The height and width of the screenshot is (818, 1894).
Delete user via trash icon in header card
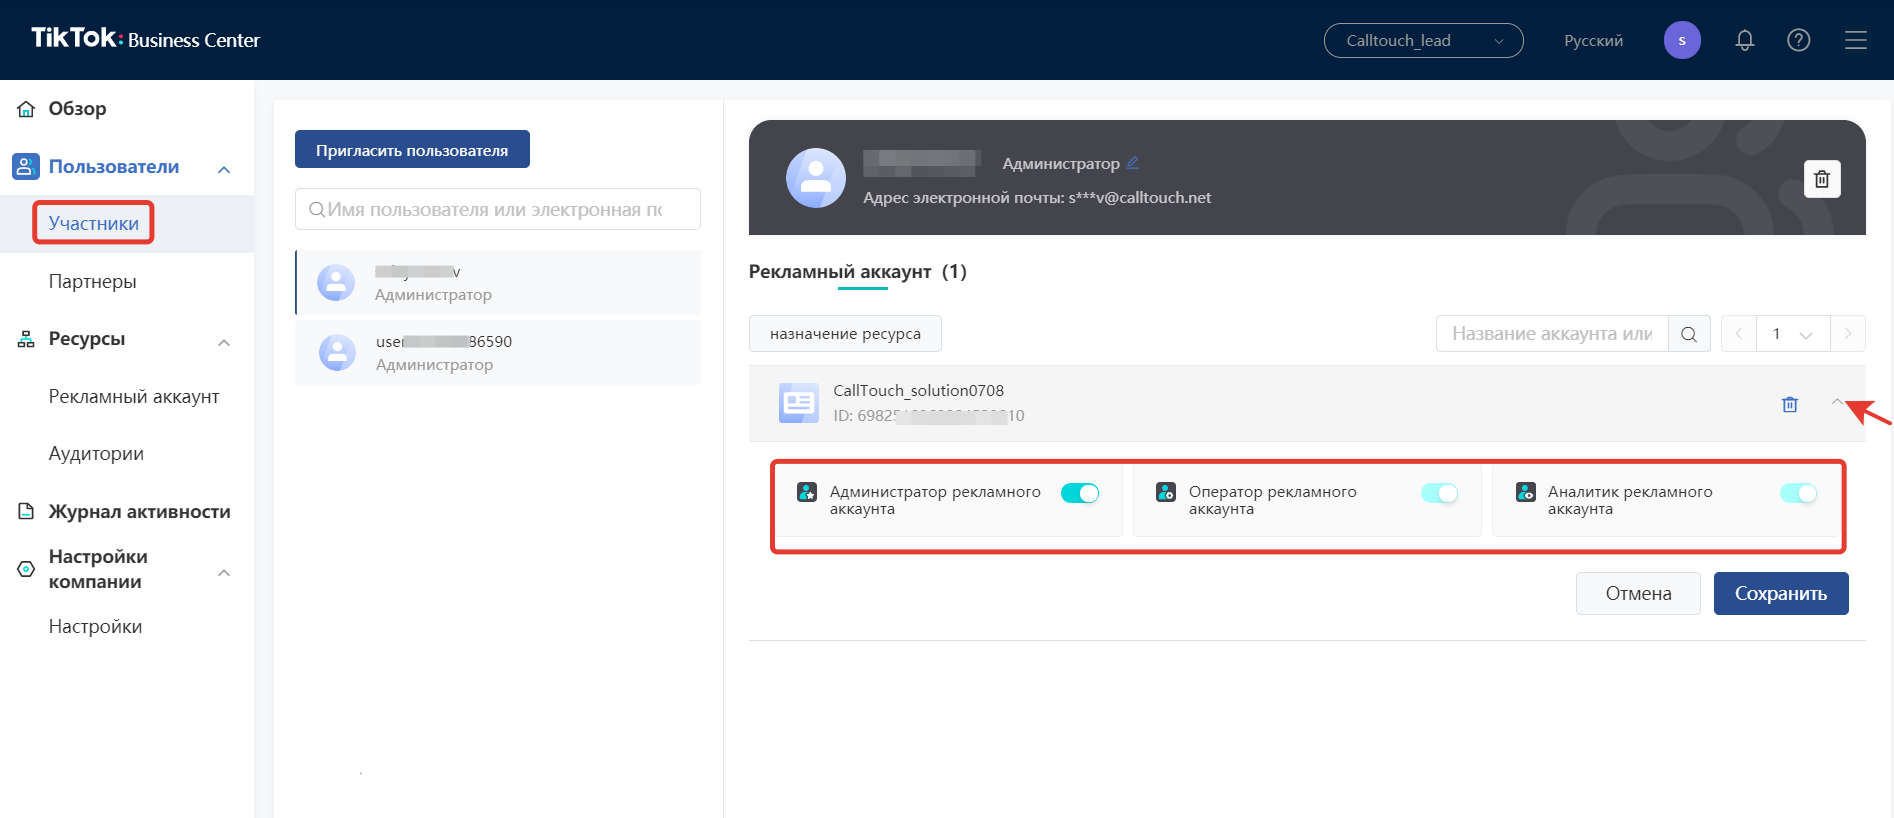(1822, 179)
